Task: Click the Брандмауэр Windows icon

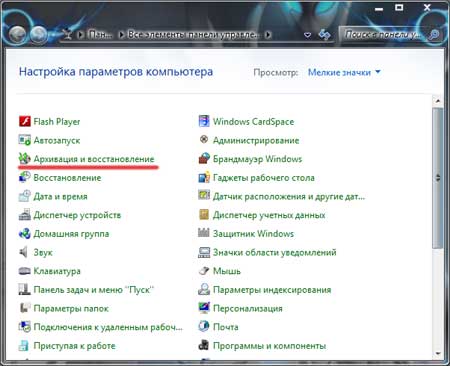Action: 204,159
